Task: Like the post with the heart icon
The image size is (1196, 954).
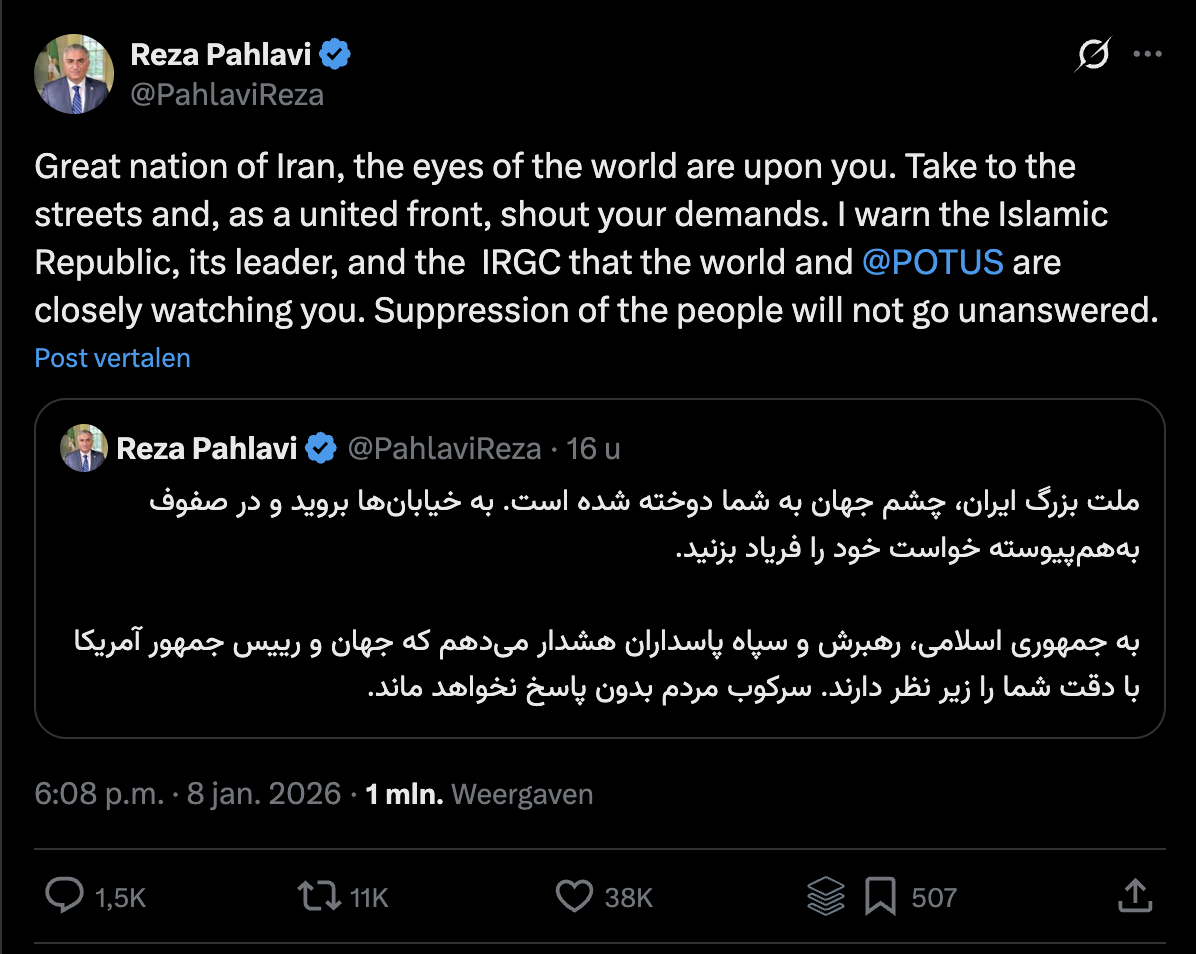Action: coord(574,896)
